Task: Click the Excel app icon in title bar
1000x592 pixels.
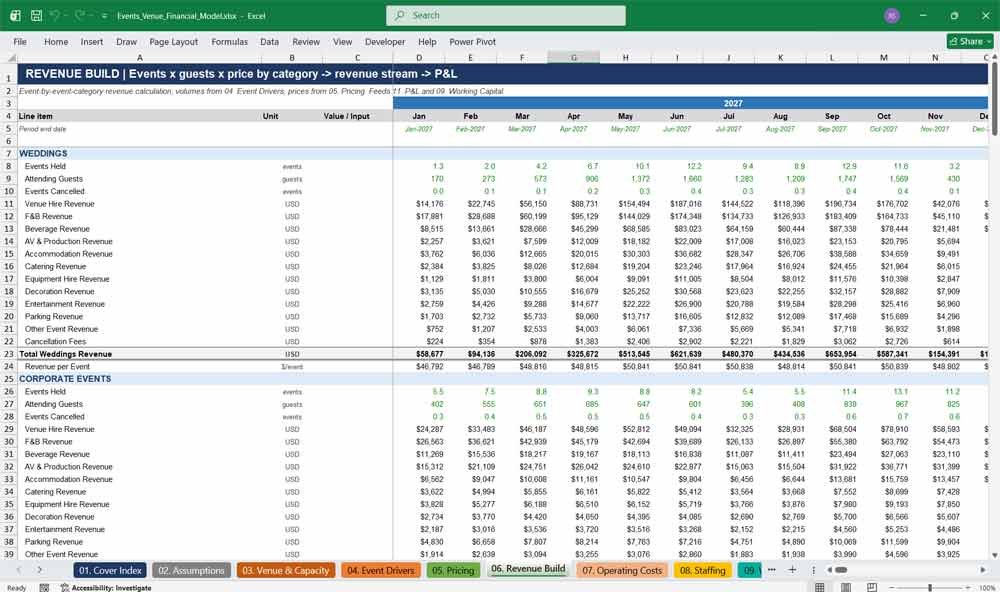Action: click(x=15, y=15)
